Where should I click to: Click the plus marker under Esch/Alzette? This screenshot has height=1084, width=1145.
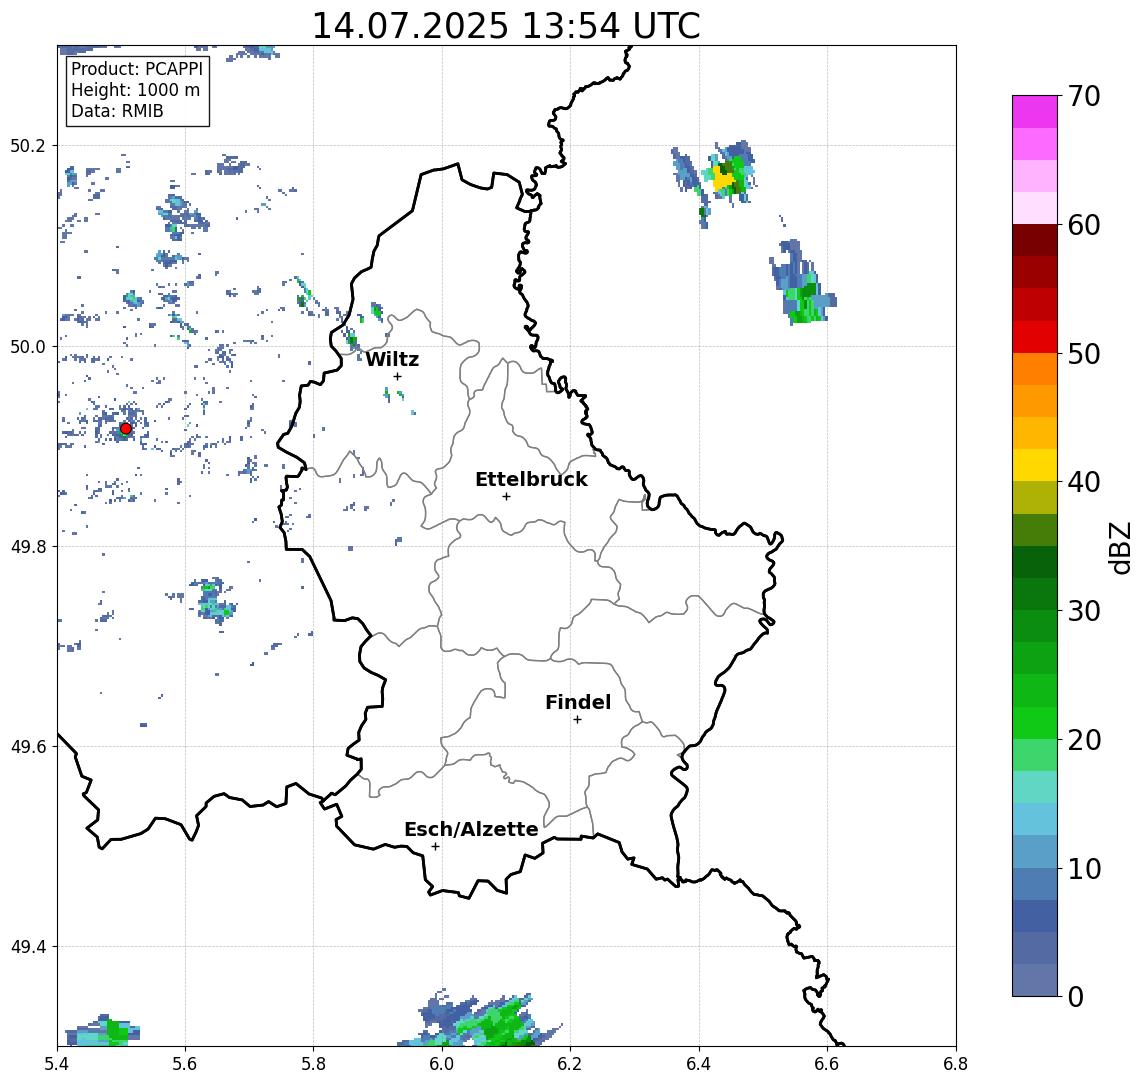click(x=436, y=847)
